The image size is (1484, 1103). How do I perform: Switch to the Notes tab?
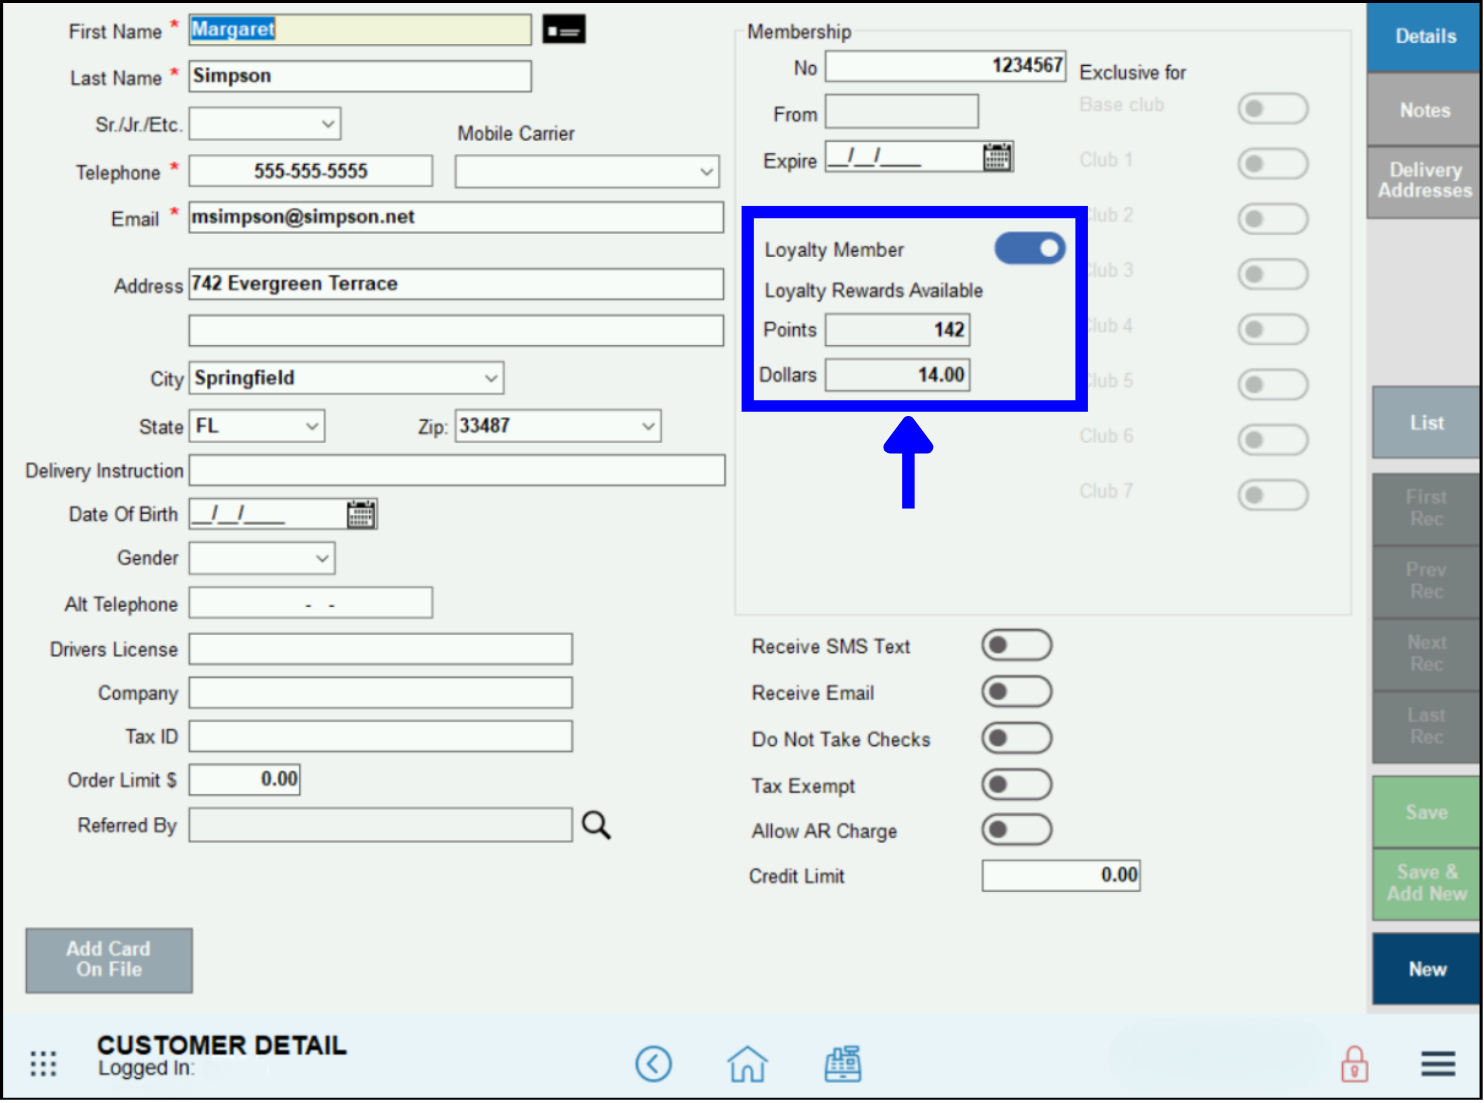[x=1424, y=110]
